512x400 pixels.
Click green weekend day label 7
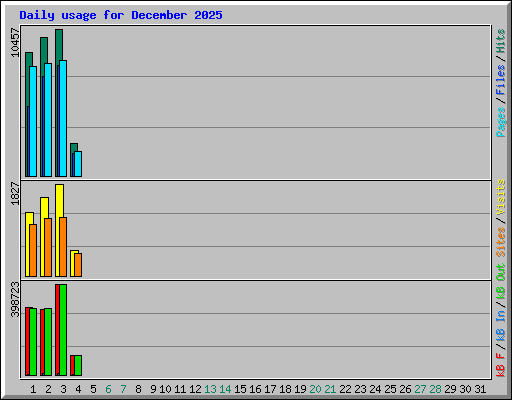[x=123, y=389]
